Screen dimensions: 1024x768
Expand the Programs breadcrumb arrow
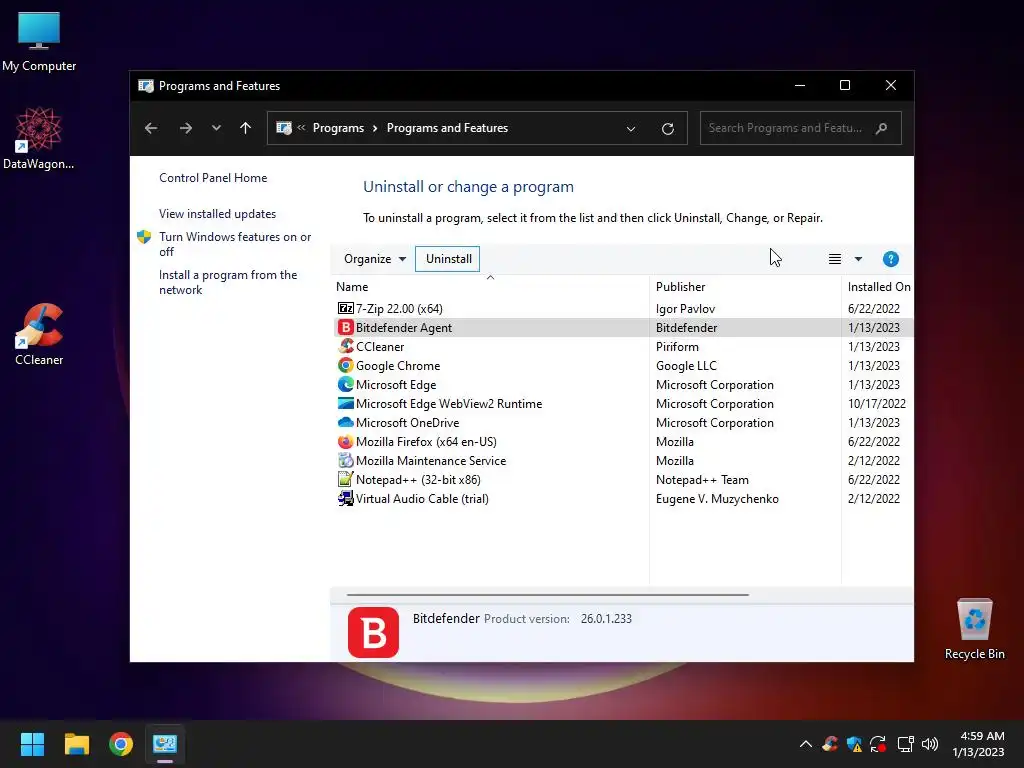[375, 128]
